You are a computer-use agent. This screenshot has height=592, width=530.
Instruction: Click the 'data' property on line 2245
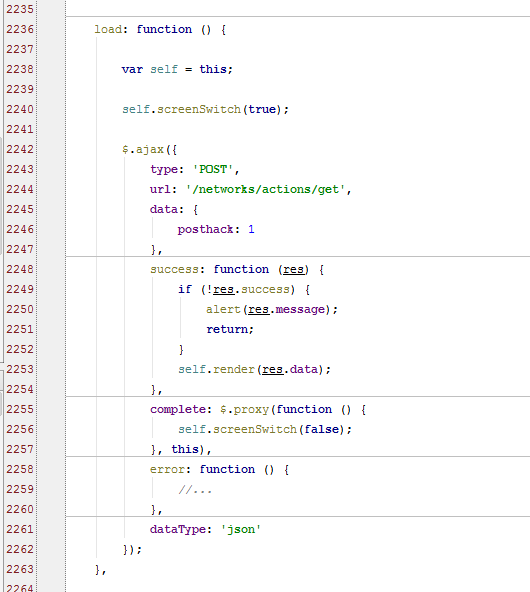tap(164, 210)
